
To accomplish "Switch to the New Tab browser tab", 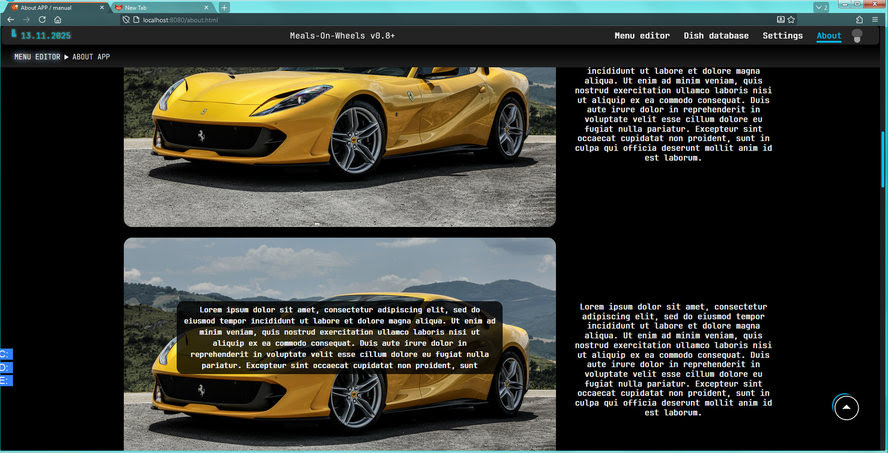I will [x=160, y=7].
